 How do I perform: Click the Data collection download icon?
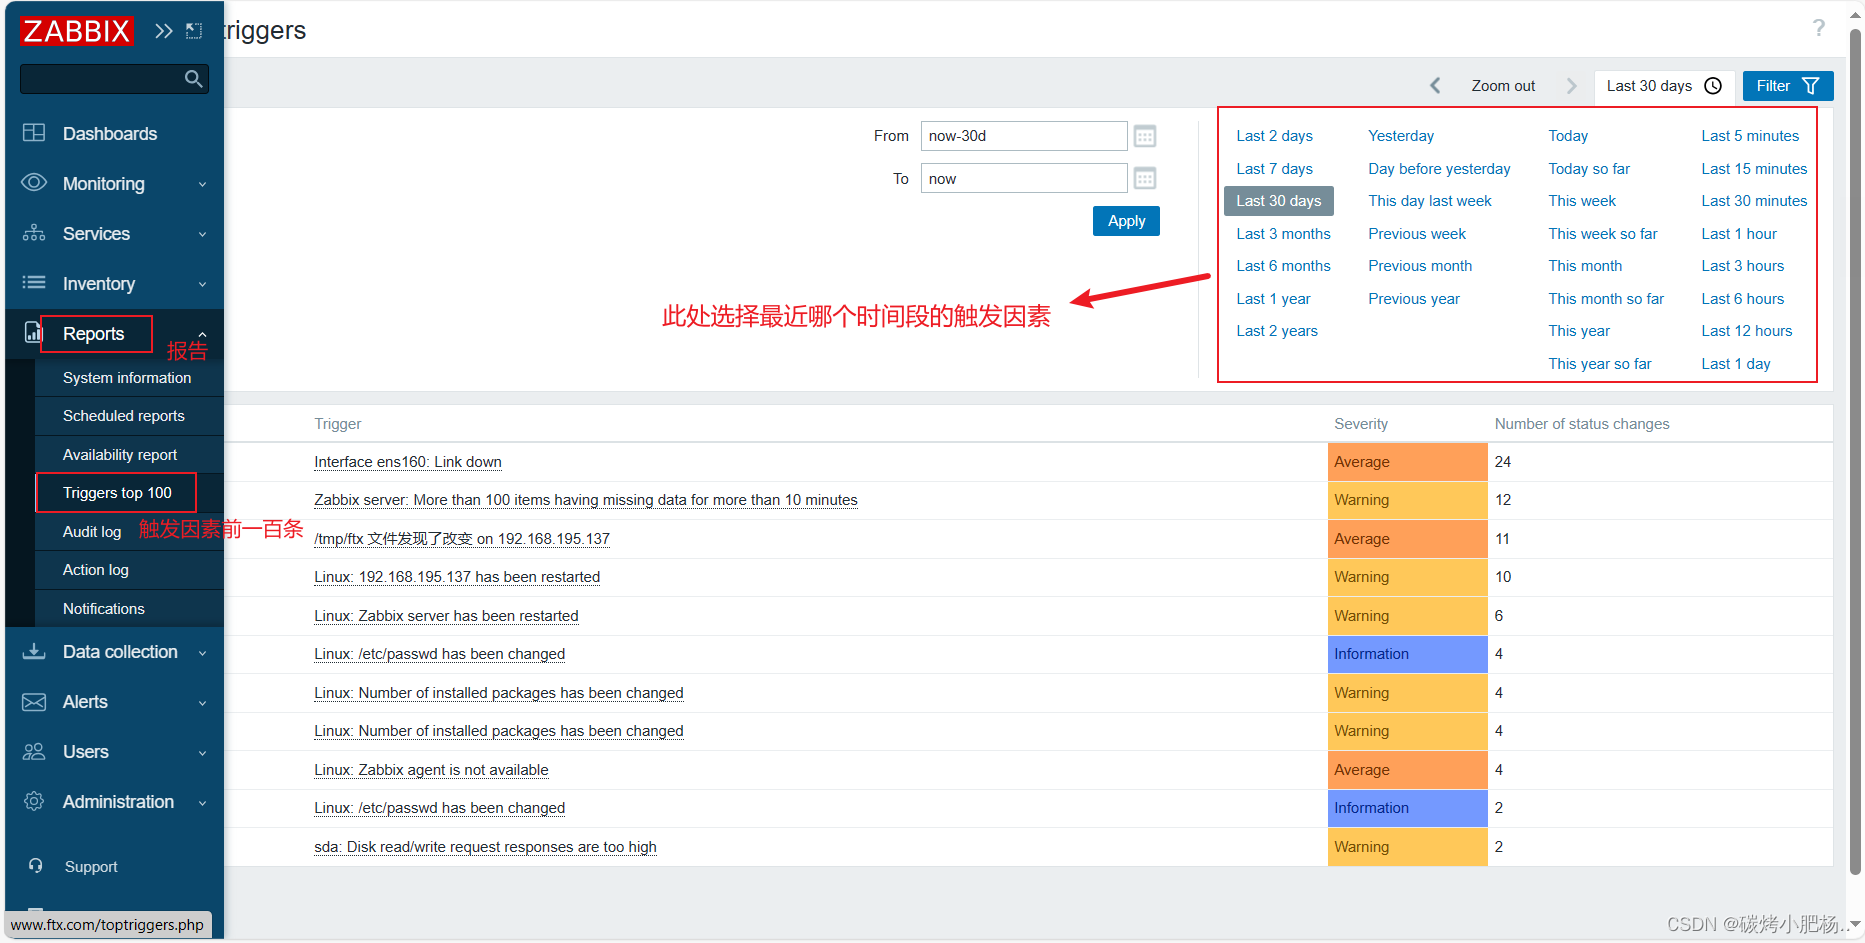[34, 651]
